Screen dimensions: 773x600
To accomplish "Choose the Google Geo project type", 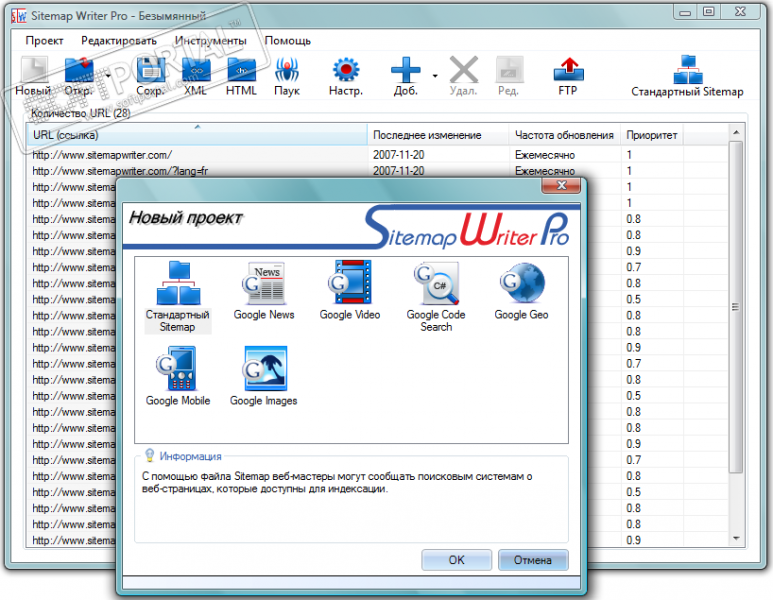I will pos(521,291).
